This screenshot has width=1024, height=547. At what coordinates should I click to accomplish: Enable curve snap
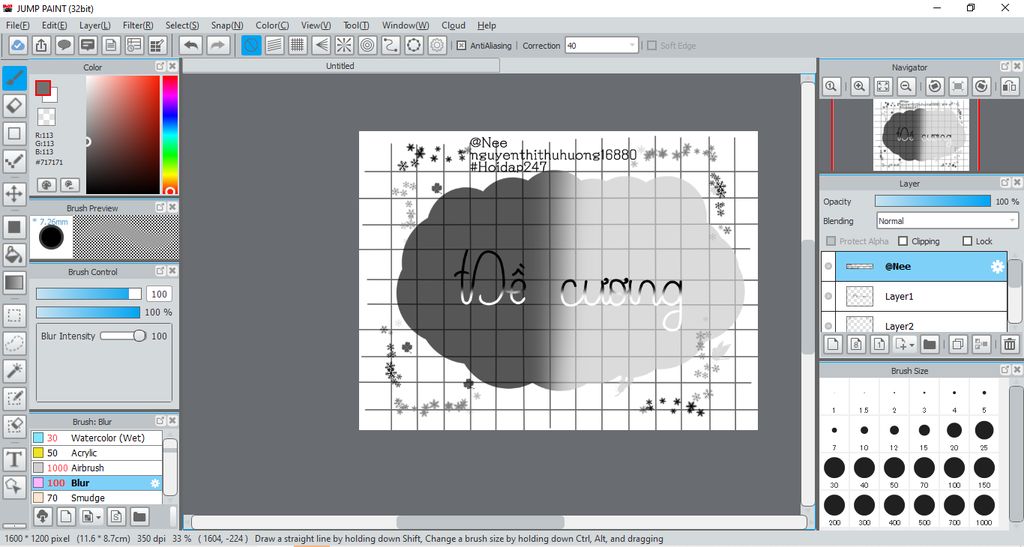pos(391,45)
